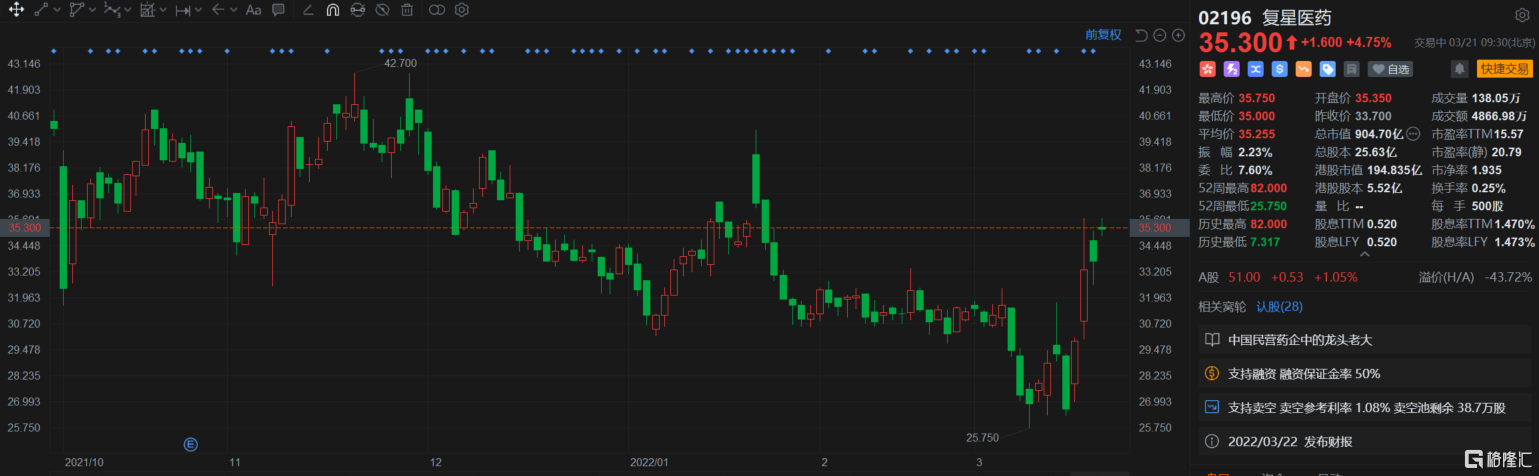The height and width of the screenshot is (476, 1539).
Task: Select the Aa text annotation tool
Action: (253, 10)
